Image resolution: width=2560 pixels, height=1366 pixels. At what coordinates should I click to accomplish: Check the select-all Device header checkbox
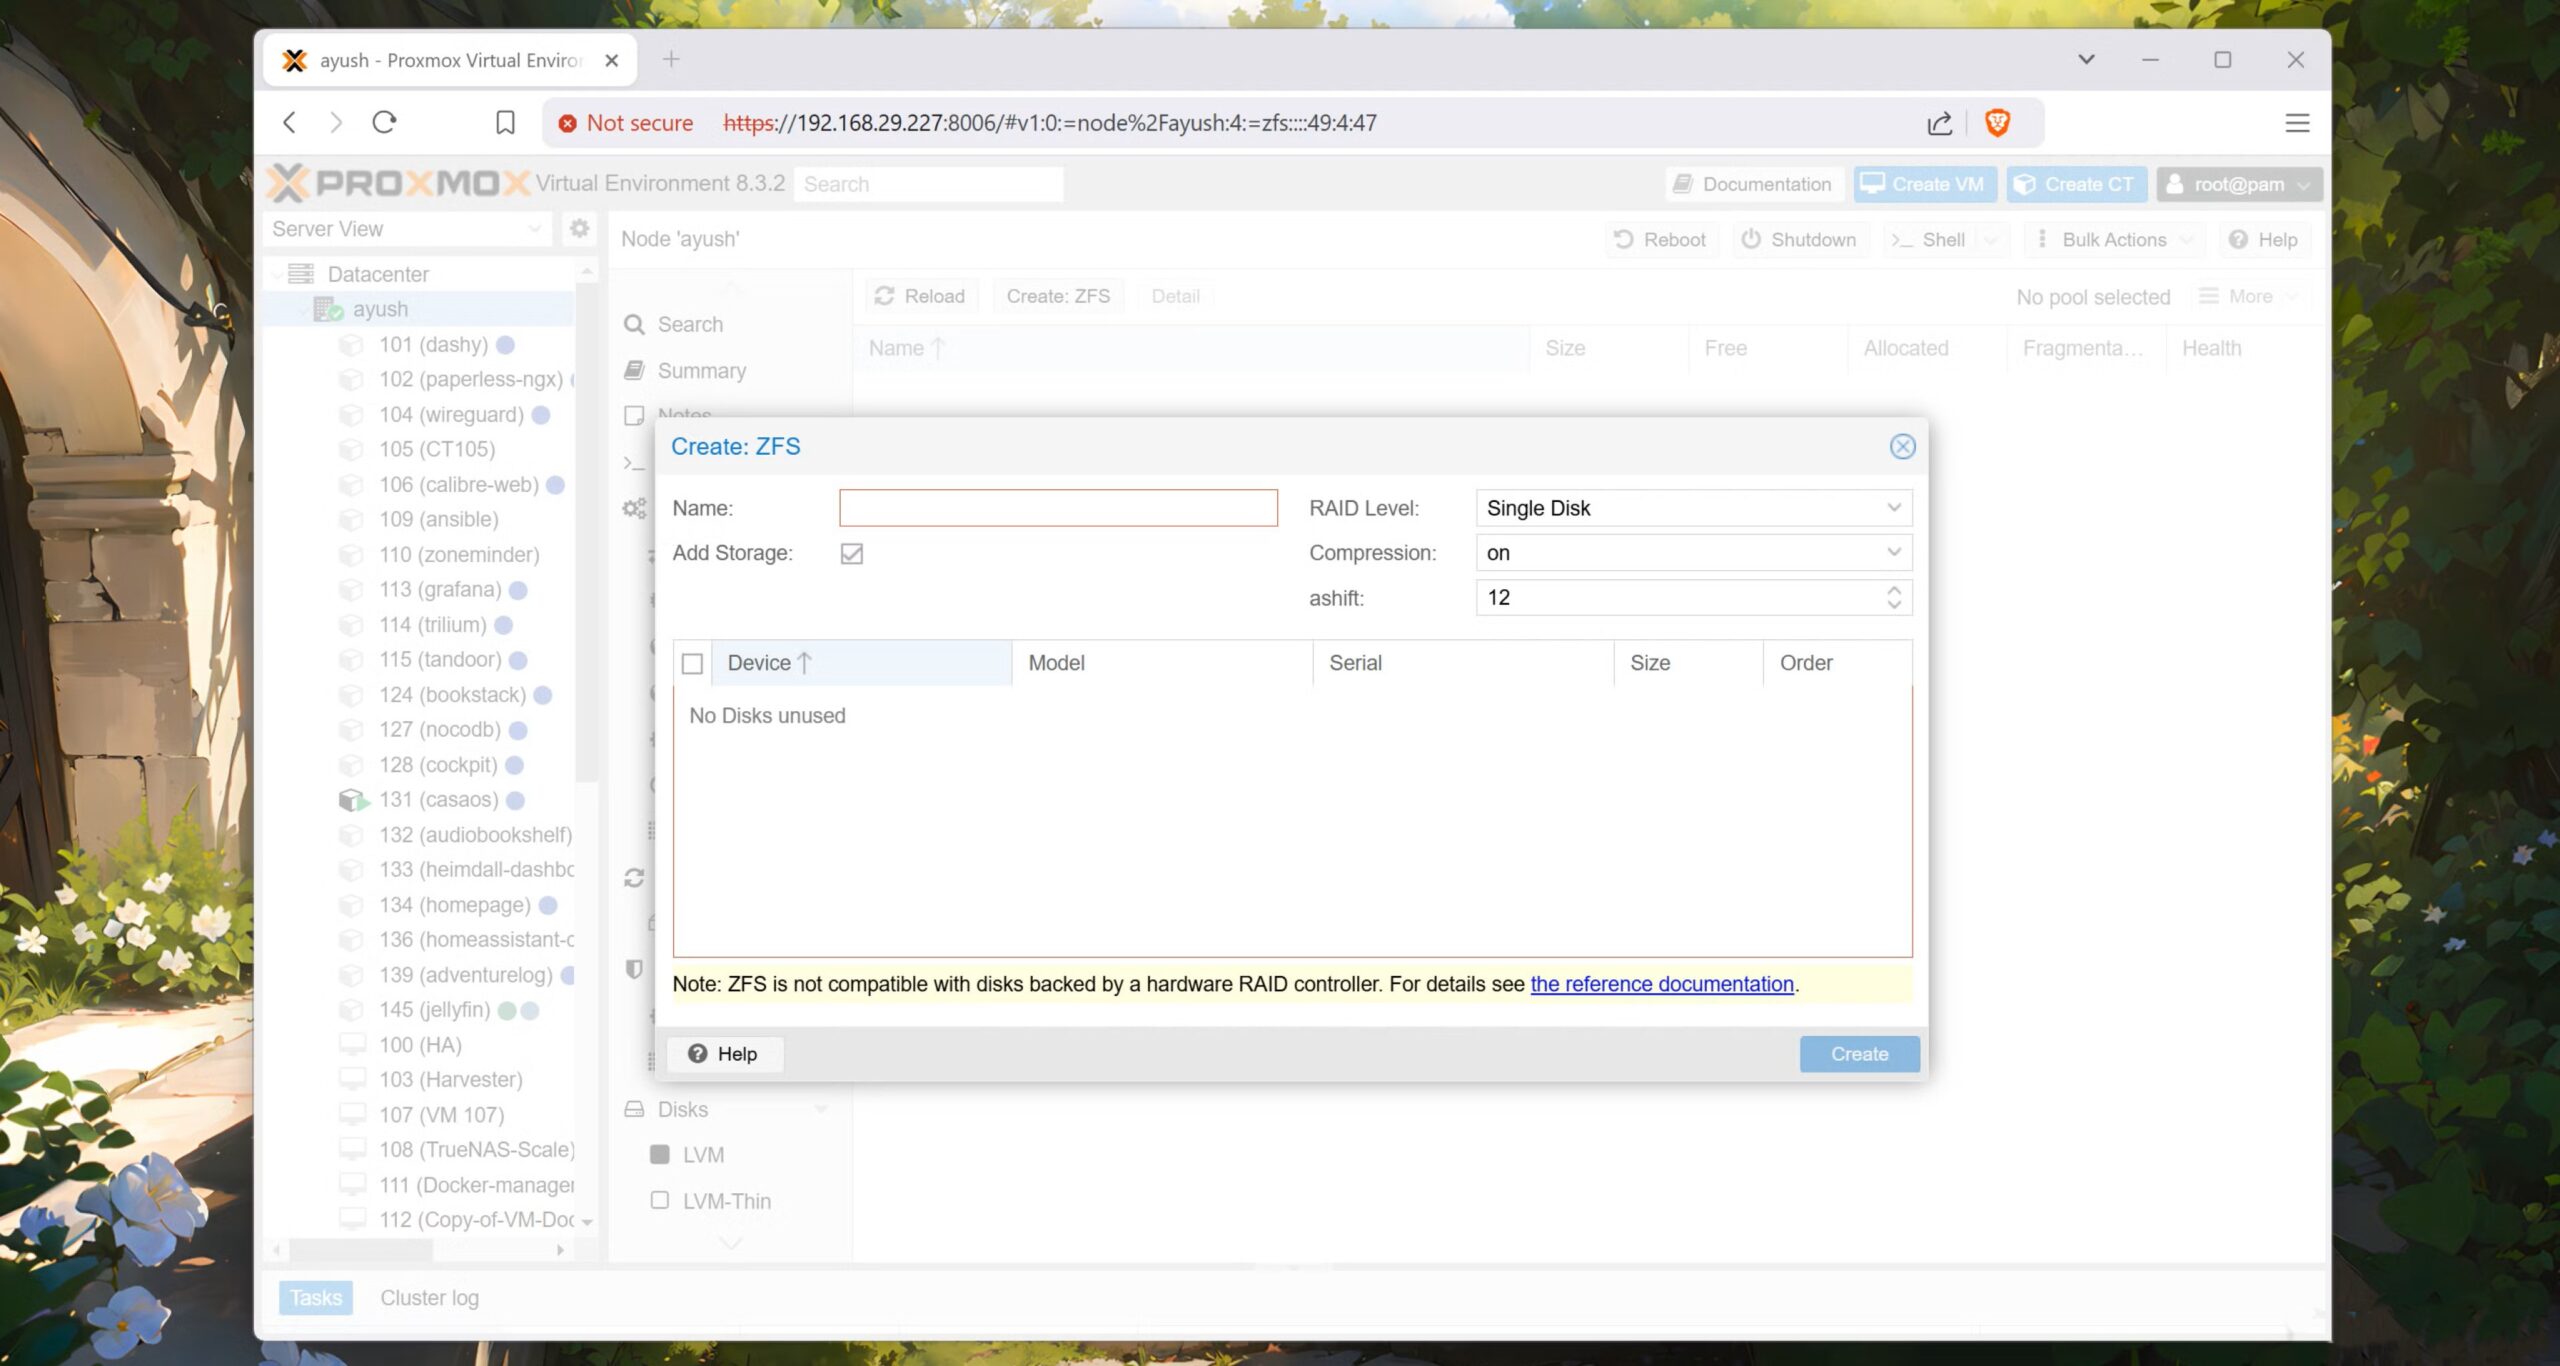(692, 663)
